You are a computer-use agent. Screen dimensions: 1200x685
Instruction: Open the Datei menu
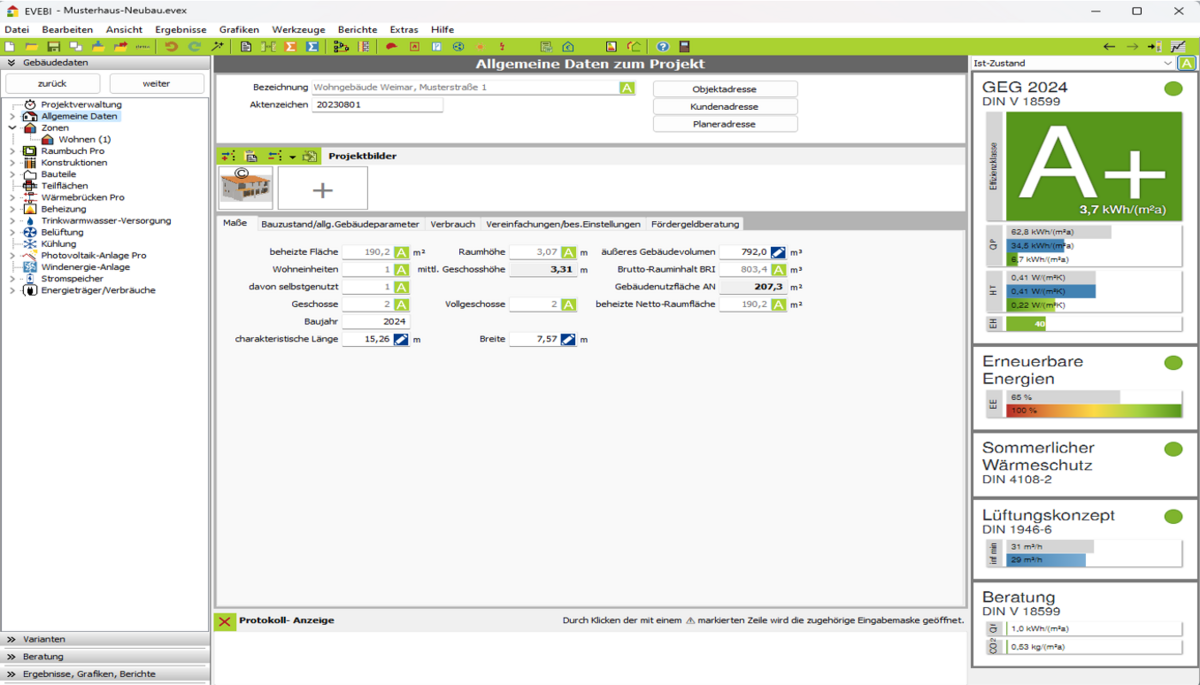pos(17,30)
